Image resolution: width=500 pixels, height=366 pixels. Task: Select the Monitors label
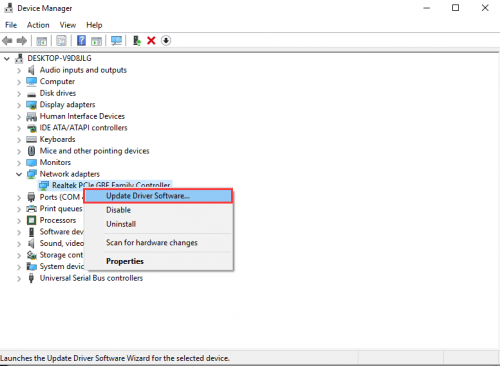pos(55,162)
